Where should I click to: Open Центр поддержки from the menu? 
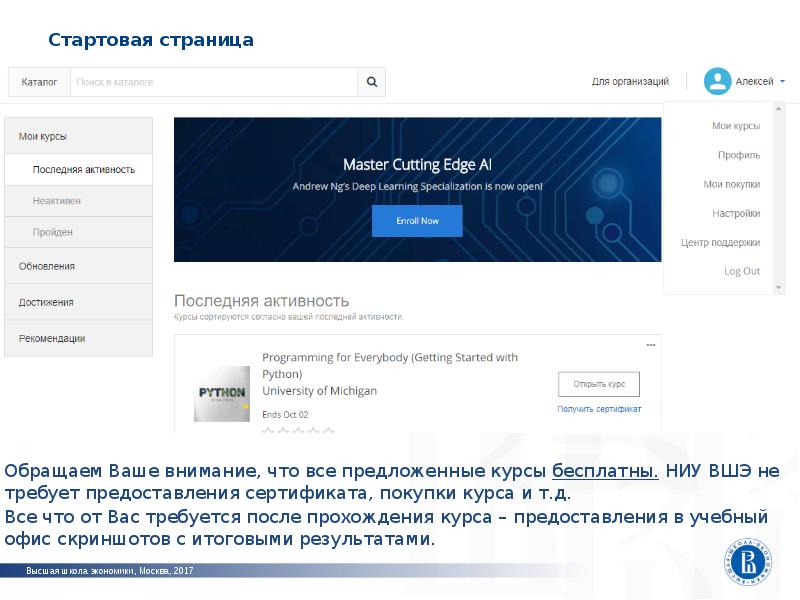tap(720, 242)
